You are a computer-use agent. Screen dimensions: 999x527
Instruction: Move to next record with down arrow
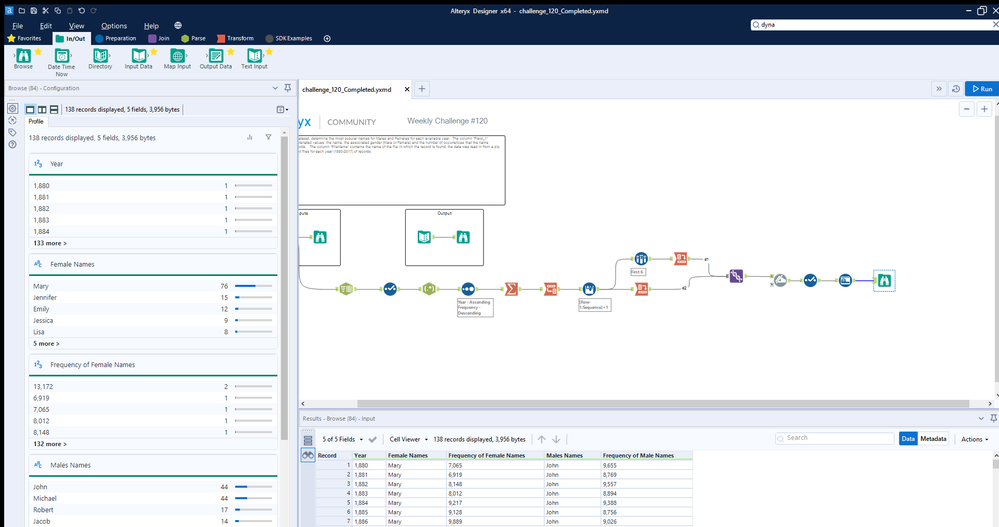(x=556, y=439)
